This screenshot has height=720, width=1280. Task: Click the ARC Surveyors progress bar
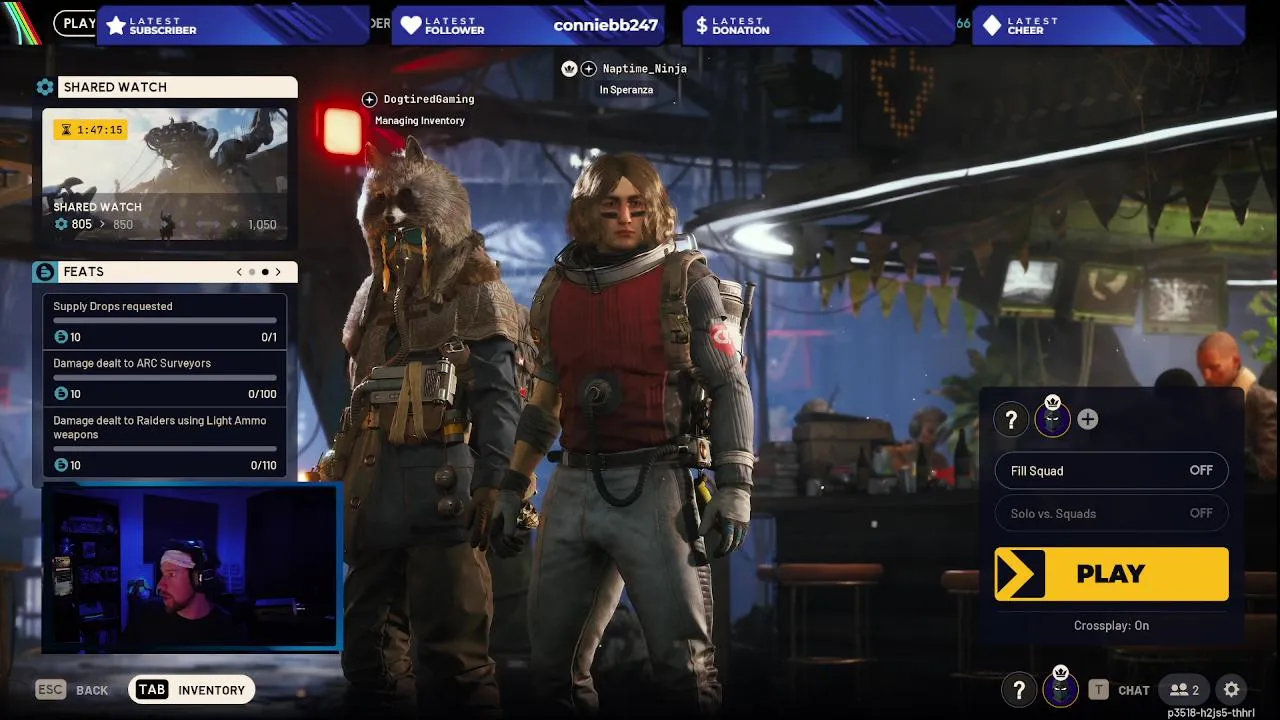165,378
